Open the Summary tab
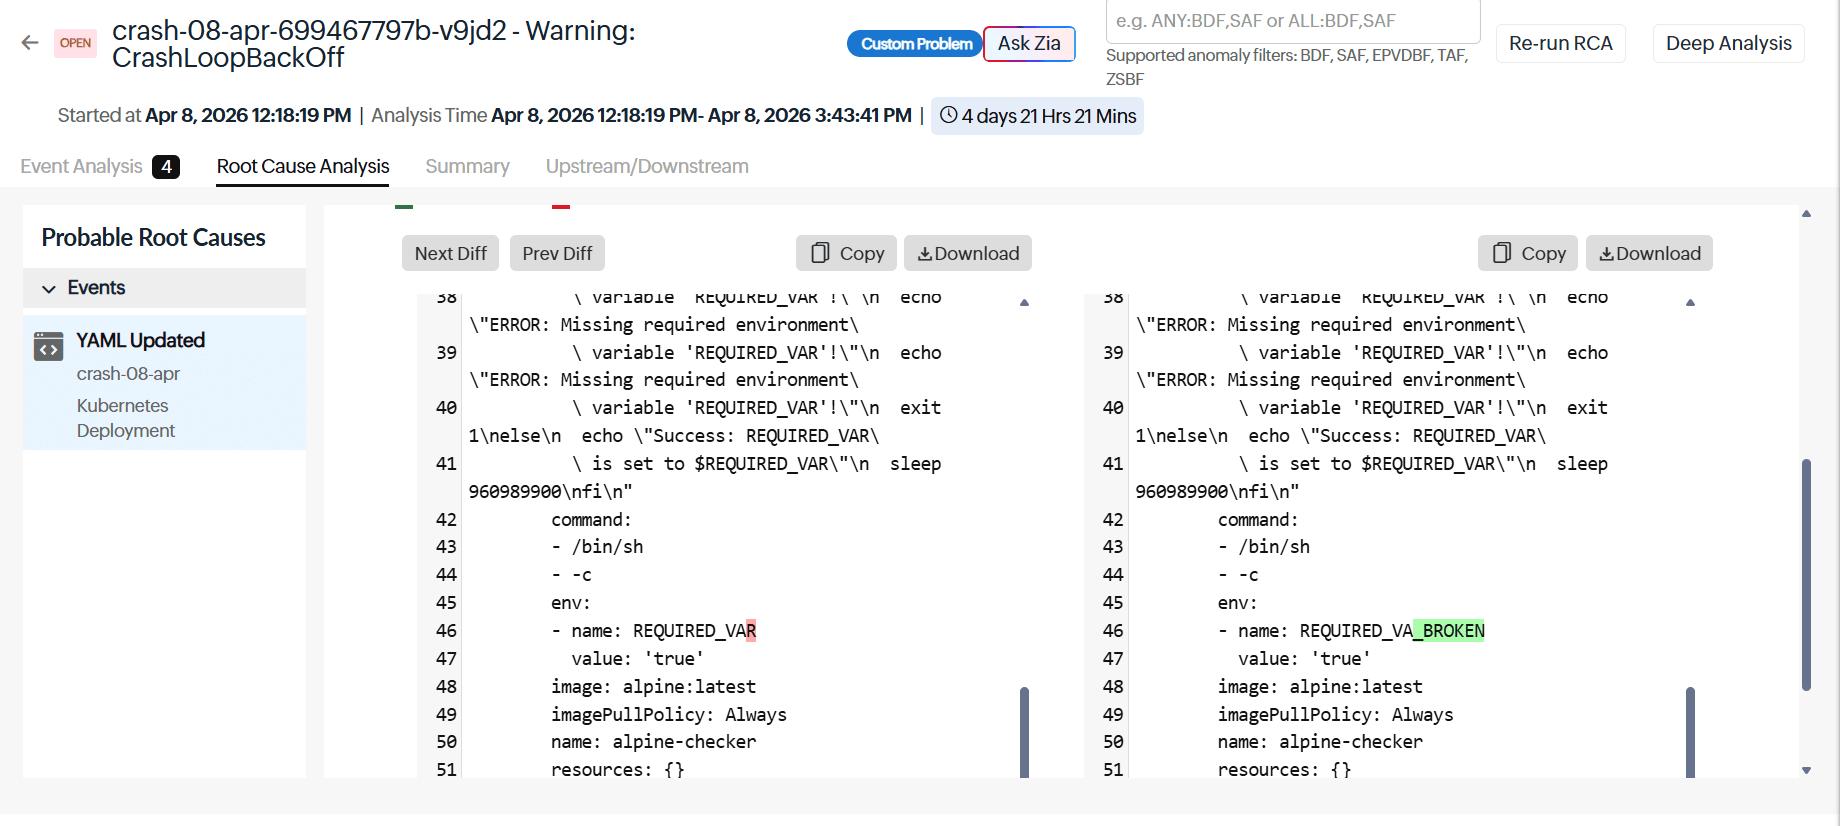The width and height of the screenshot is (1840, 826). [467, 166]
